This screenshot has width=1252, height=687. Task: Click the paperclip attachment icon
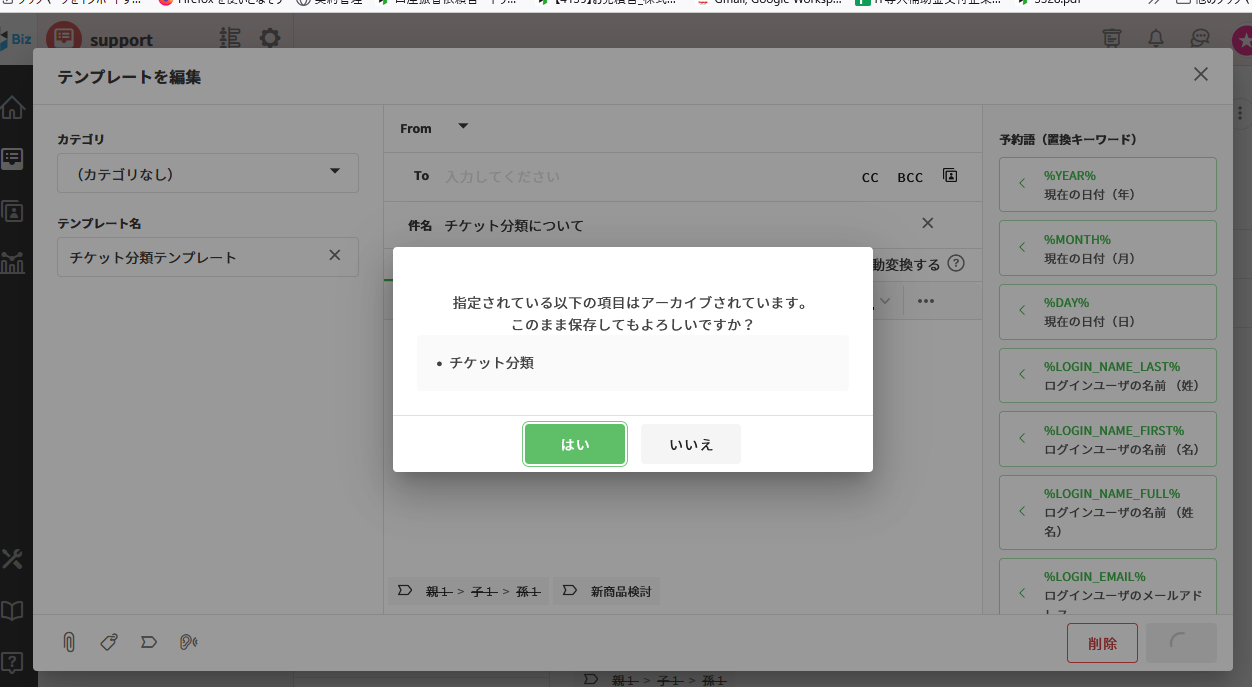(69, 642)
